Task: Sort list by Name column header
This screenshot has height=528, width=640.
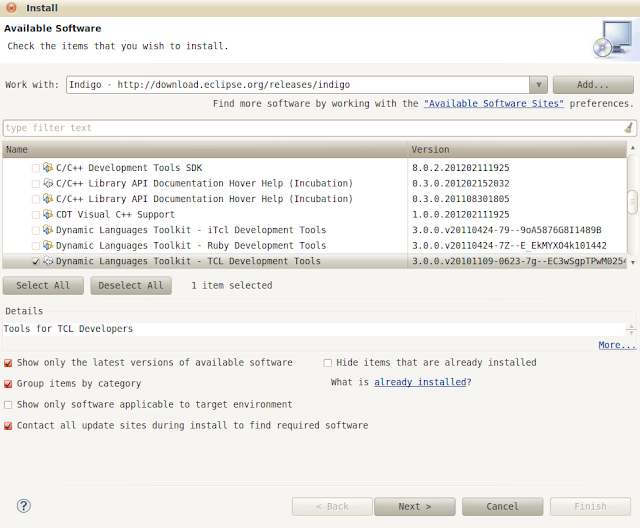Action: [x=205, y=149]
